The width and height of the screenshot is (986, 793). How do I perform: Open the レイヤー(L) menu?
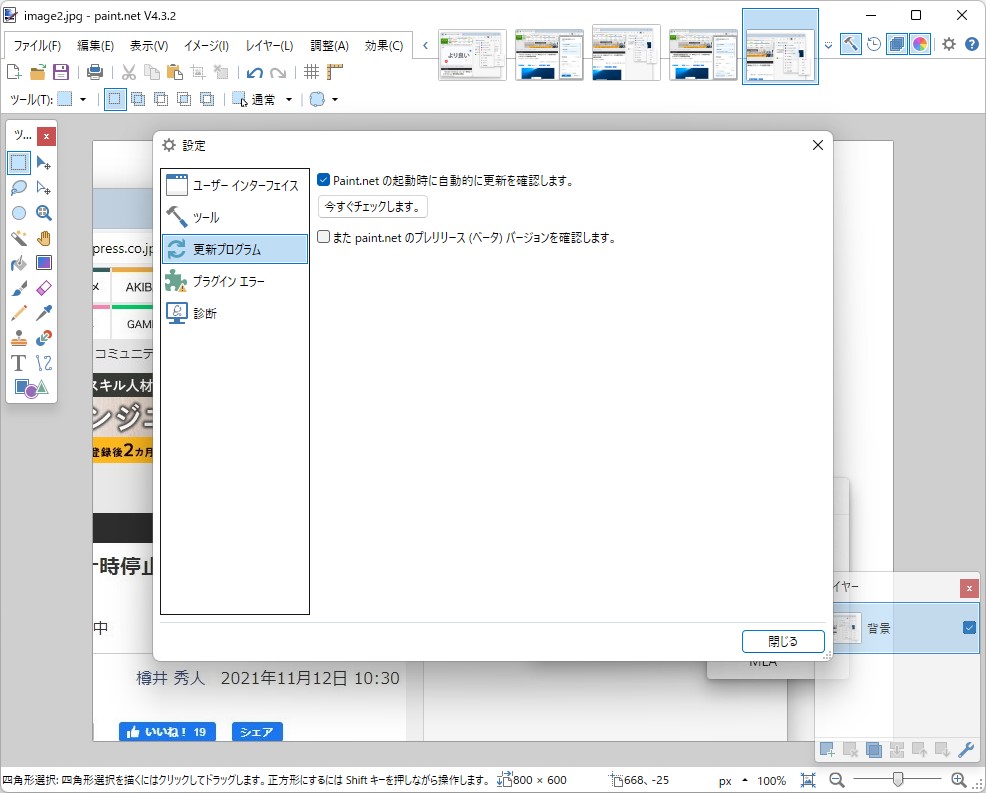point(268,44)
